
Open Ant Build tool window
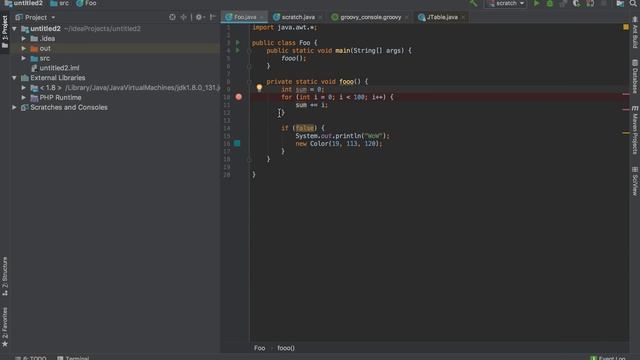pyautogui.click(x=635, y=33)
